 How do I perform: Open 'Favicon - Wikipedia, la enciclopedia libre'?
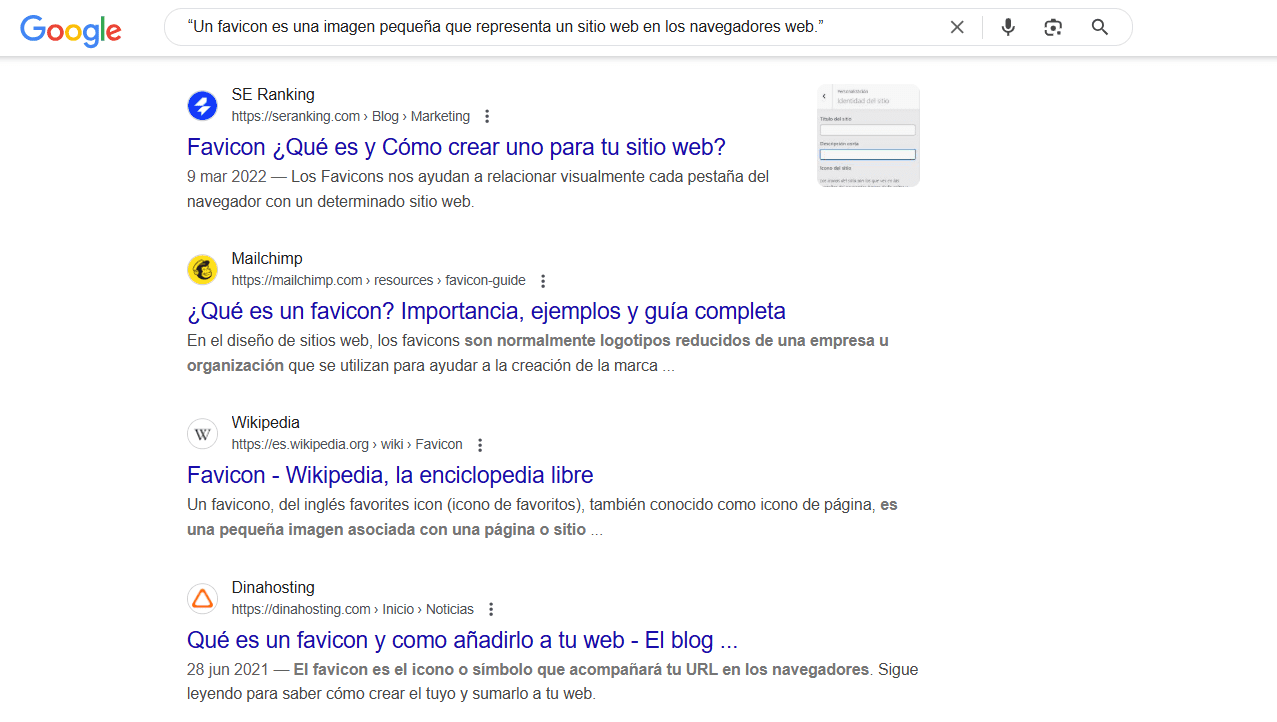pyautogui.click(x=390, y=475)
